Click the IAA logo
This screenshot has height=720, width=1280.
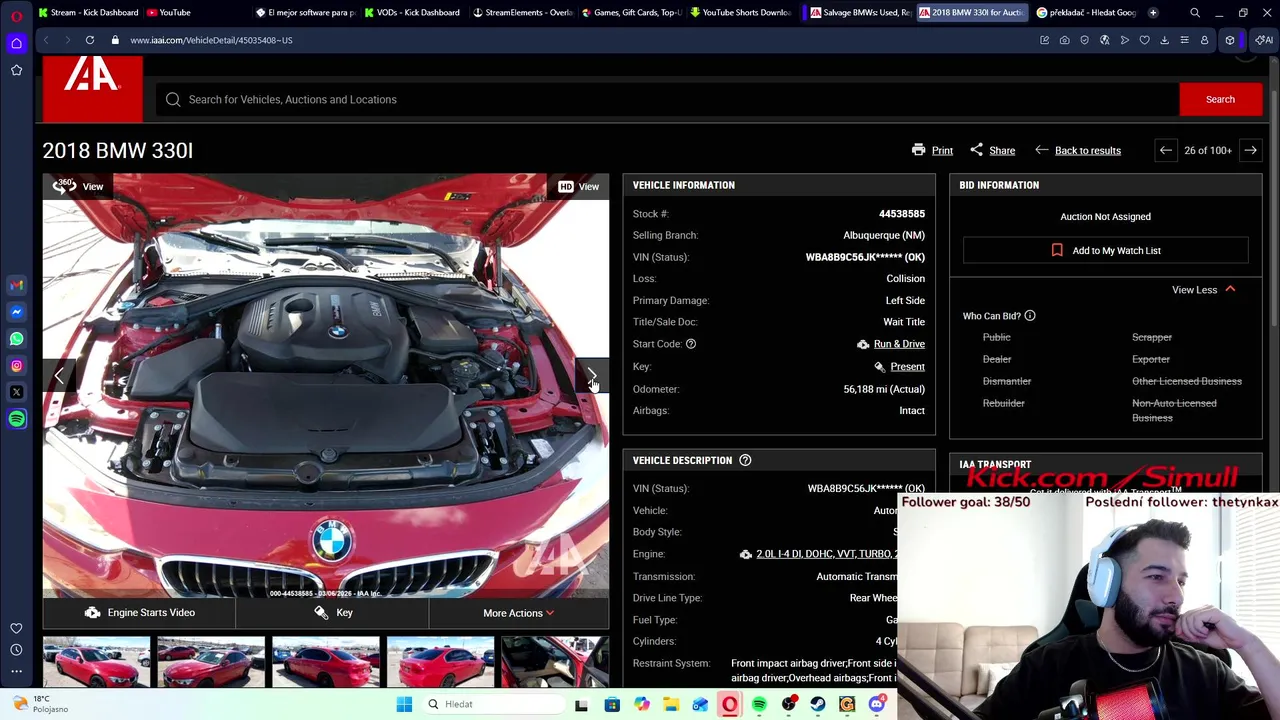(x=92, y=88)
